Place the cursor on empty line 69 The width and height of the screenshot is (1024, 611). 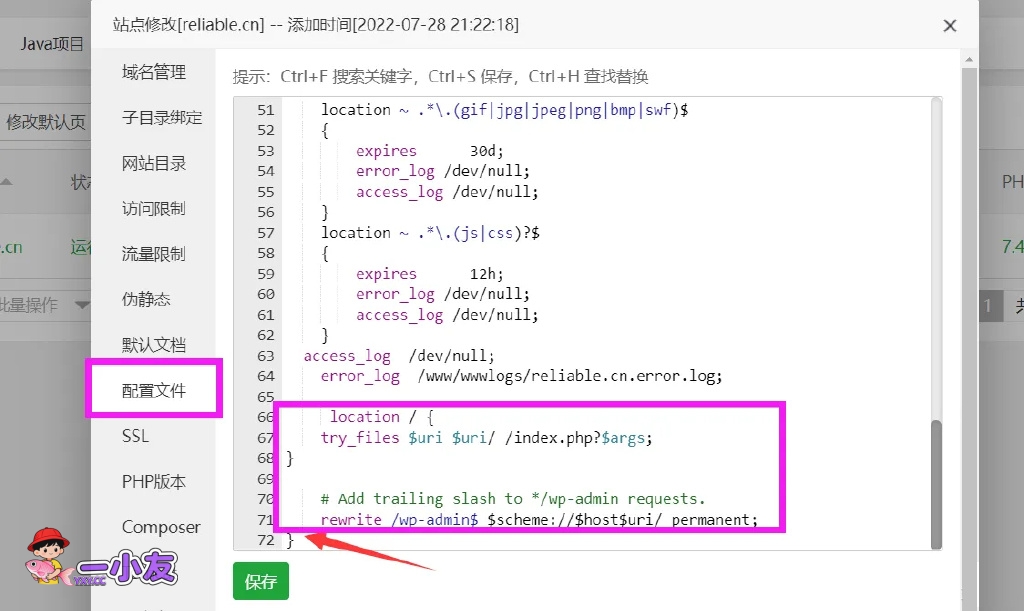pyautogui.click(x=500, y=479)
